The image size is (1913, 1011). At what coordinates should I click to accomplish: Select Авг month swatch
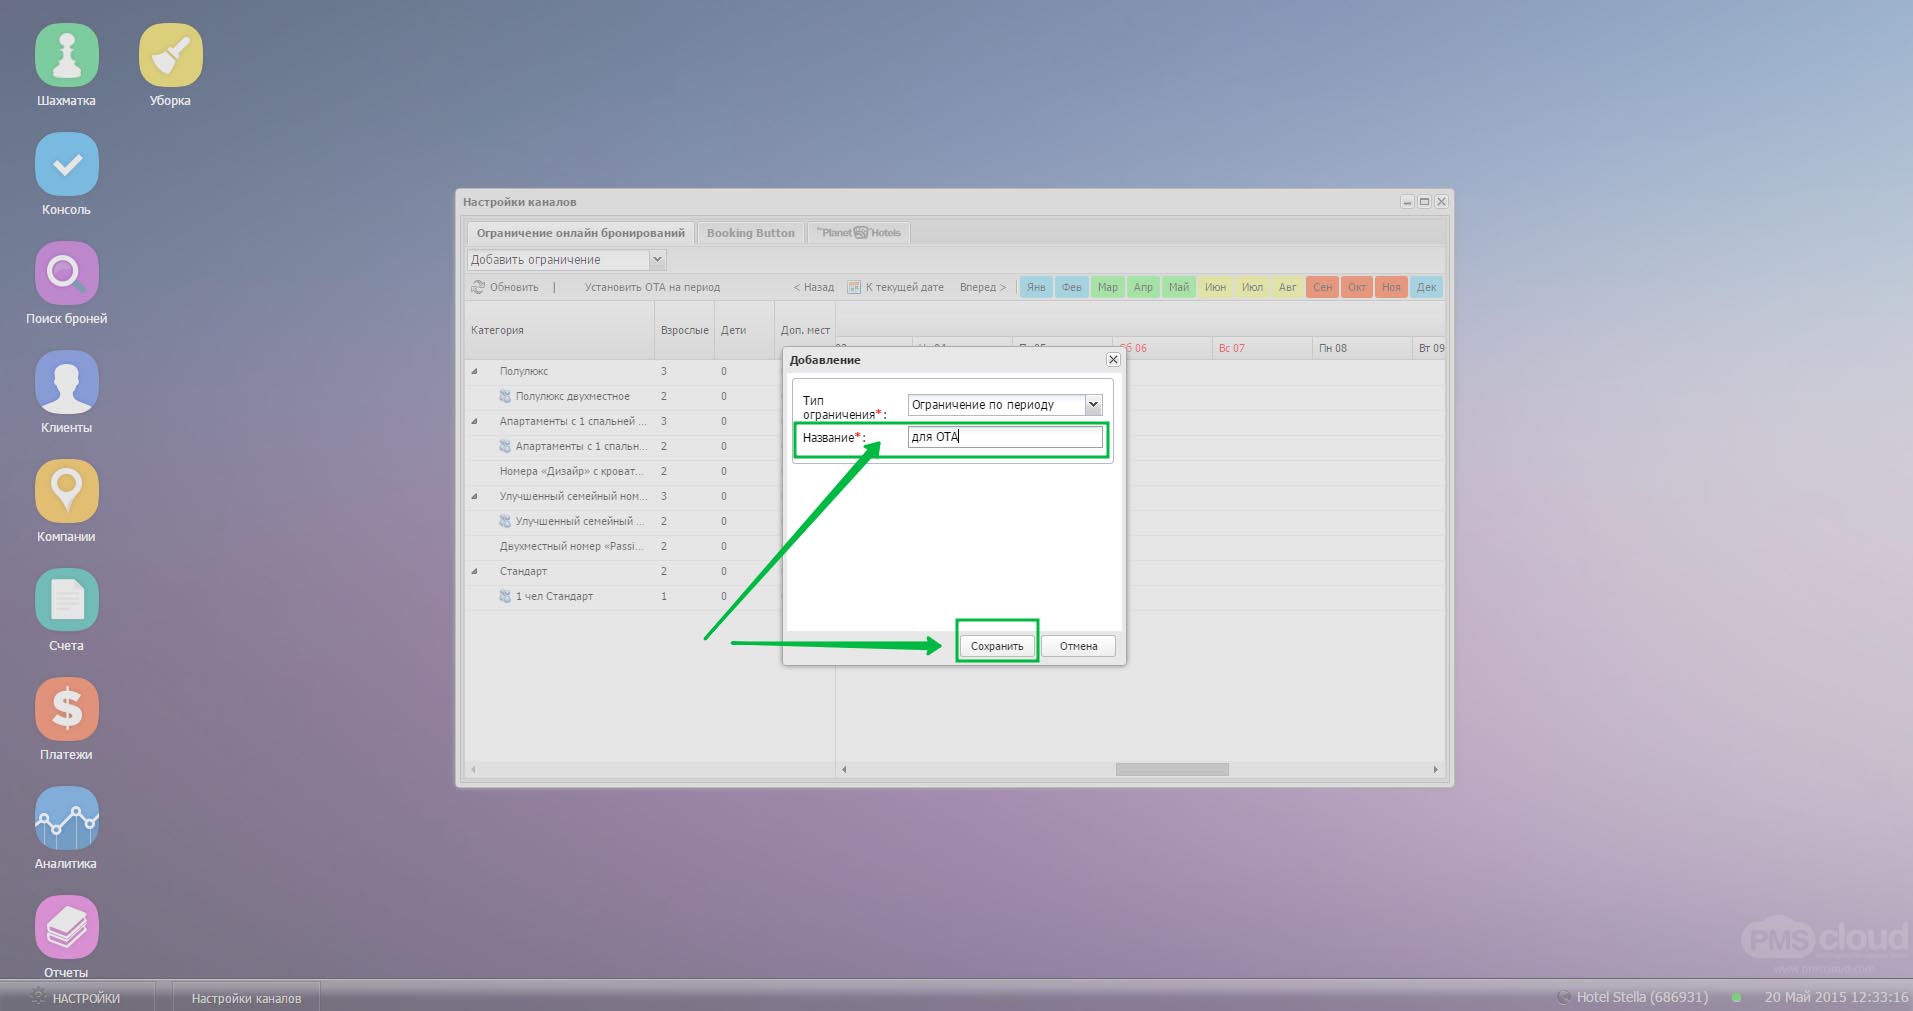pos(1287,287)
